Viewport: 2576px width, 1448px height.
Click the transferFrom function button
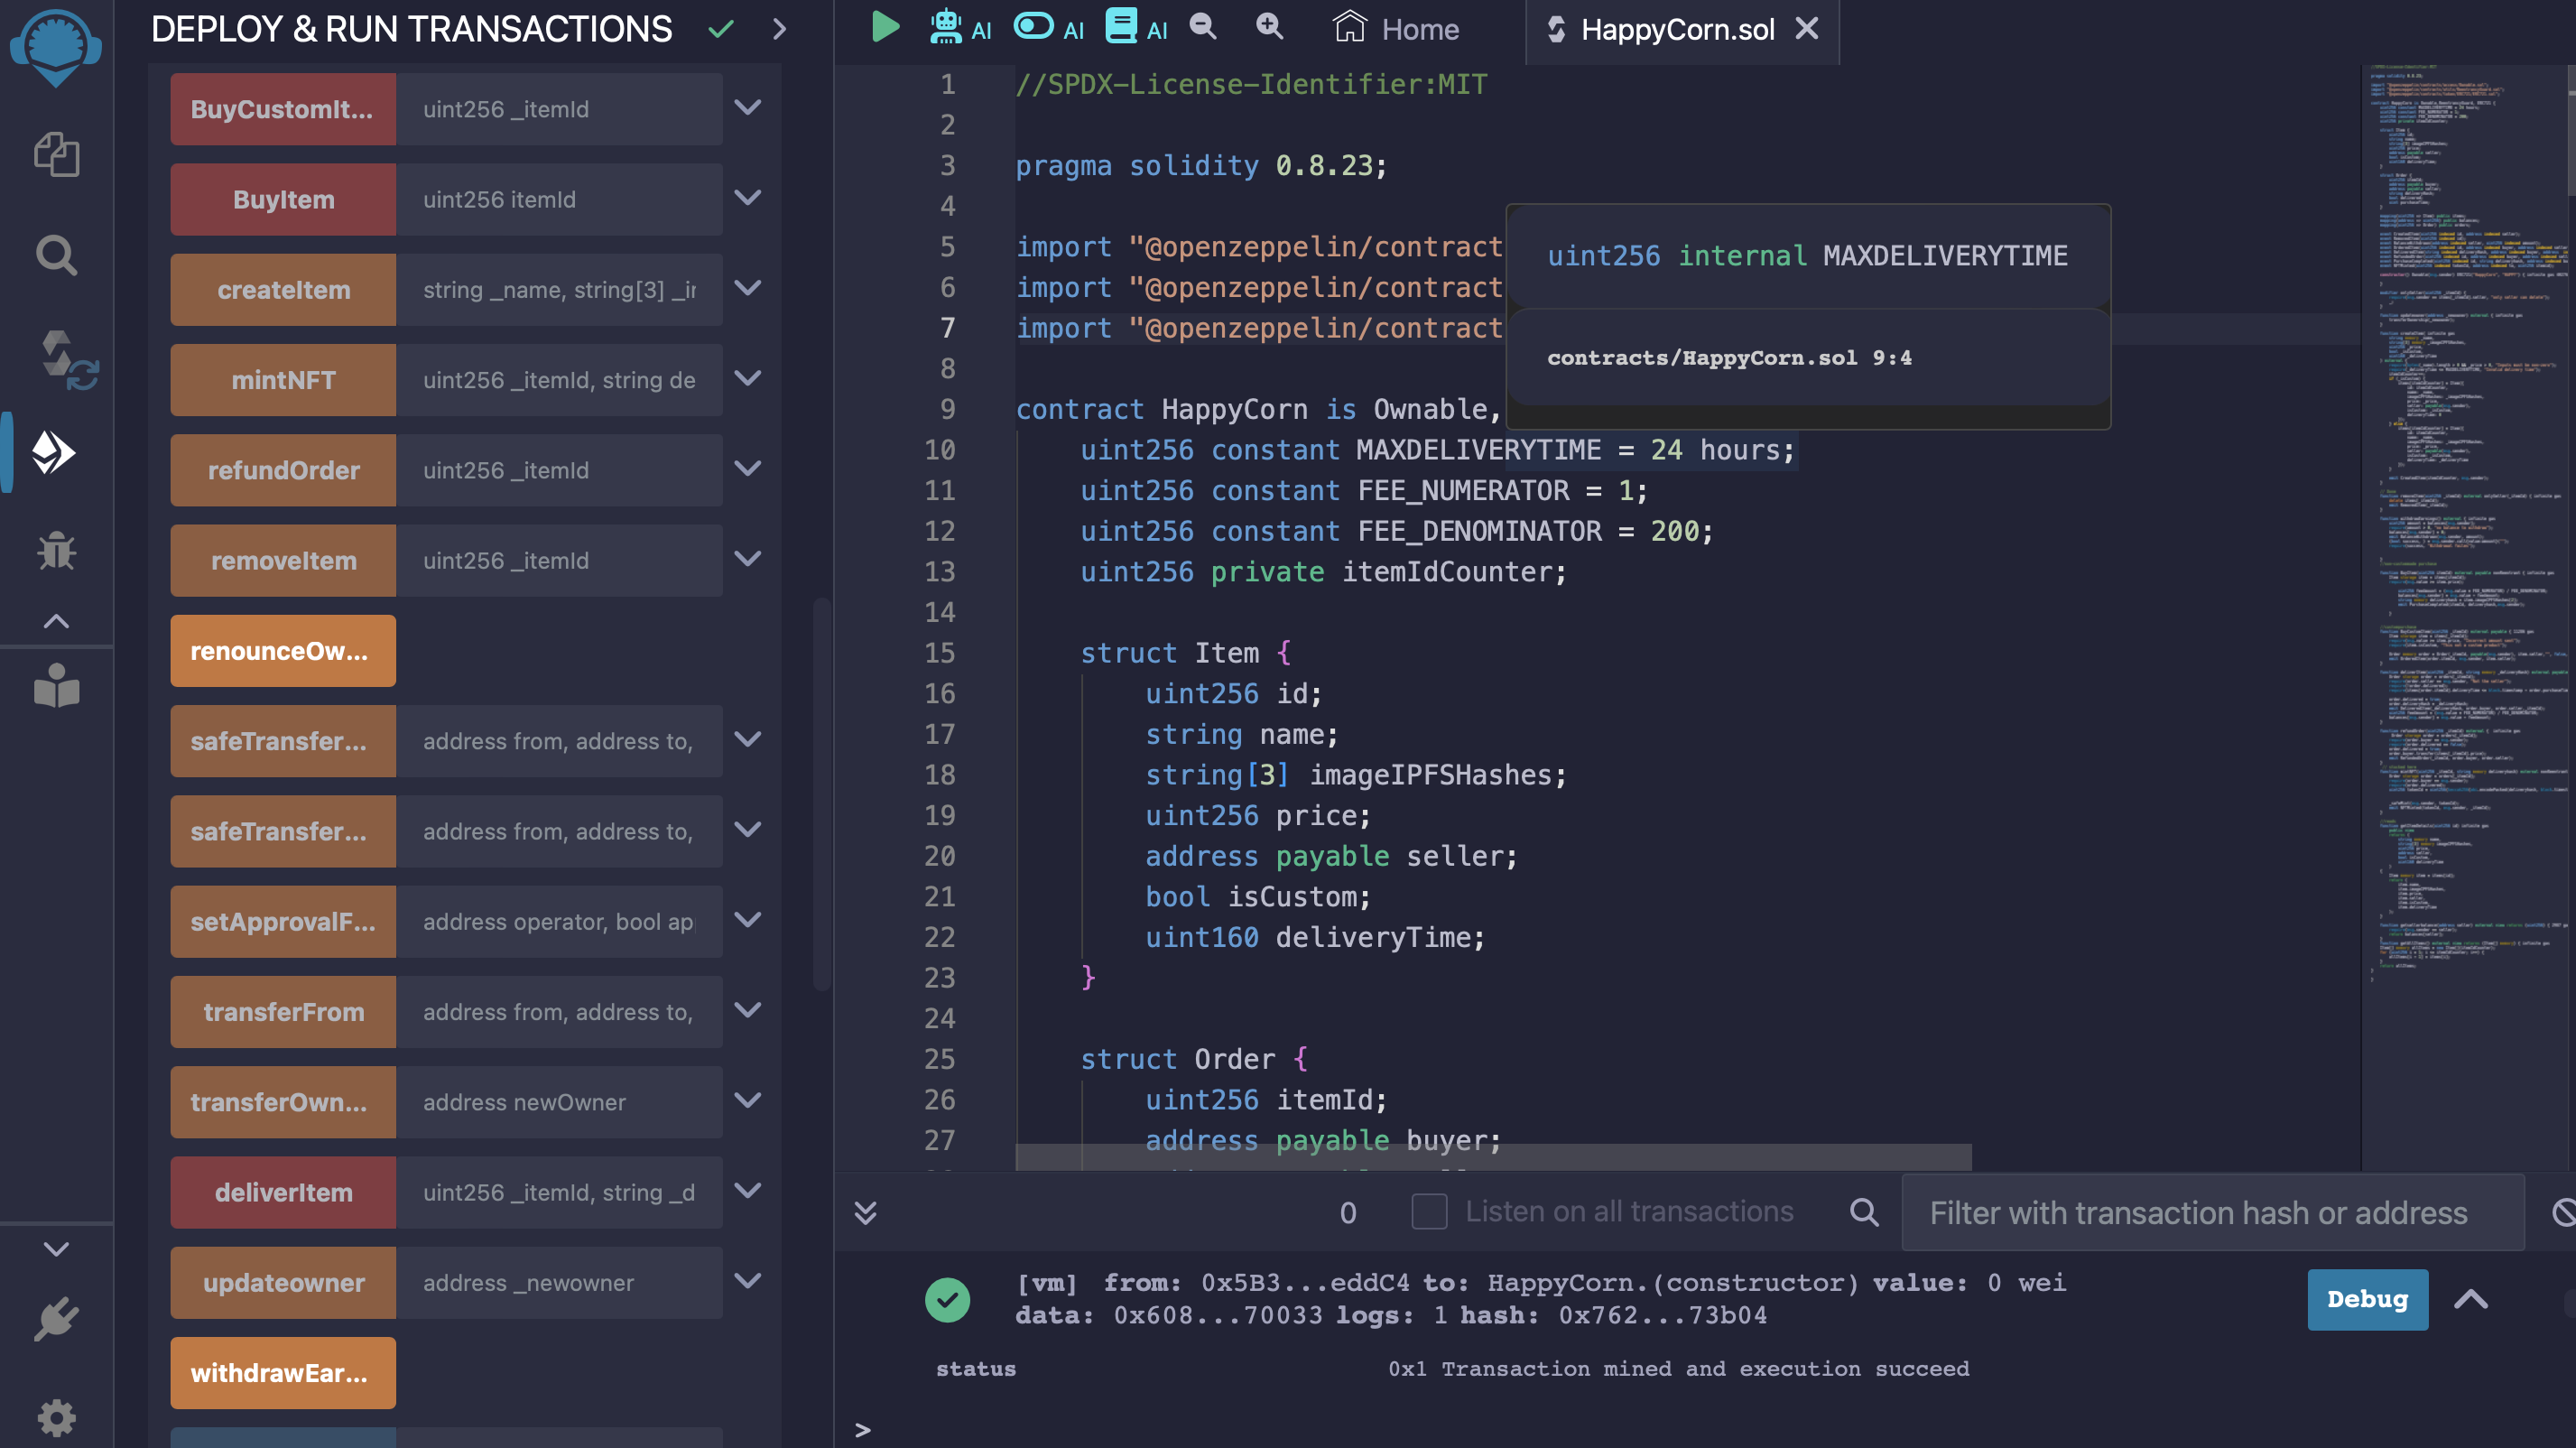pyautogui.click(x=283, y=1012)
